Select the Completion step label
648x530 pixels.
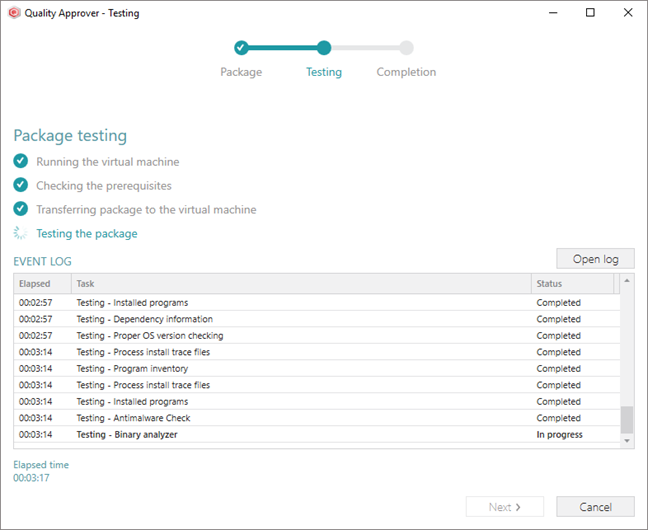pyautogui.click(x=406, y=72)
